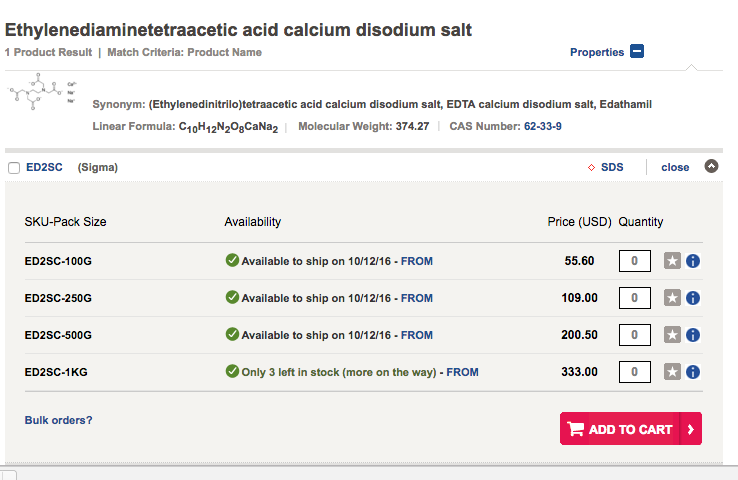Open info icon for ED2SC-100G

[693, 261]
